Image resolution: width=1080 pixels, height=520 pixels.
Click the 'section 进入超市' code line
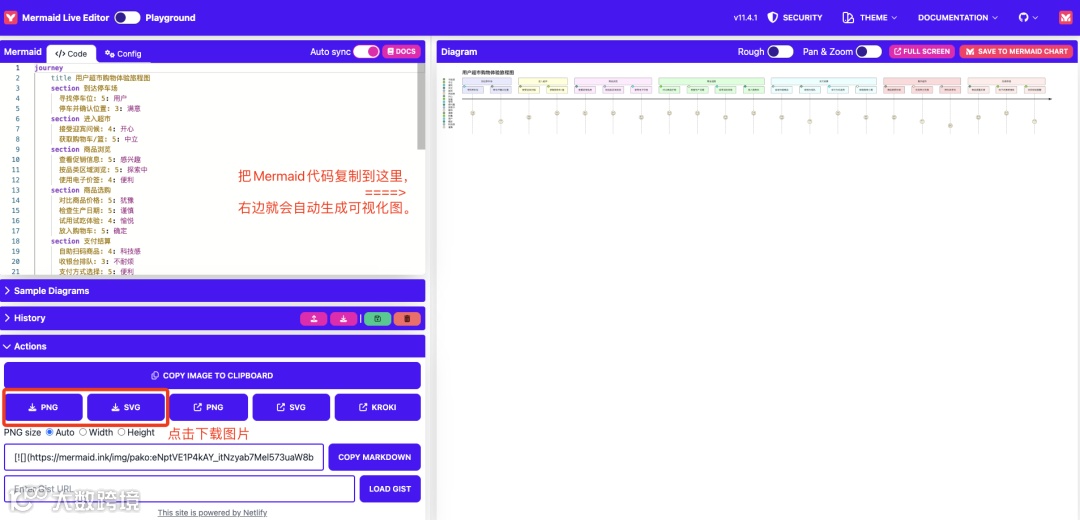(79, 119)
